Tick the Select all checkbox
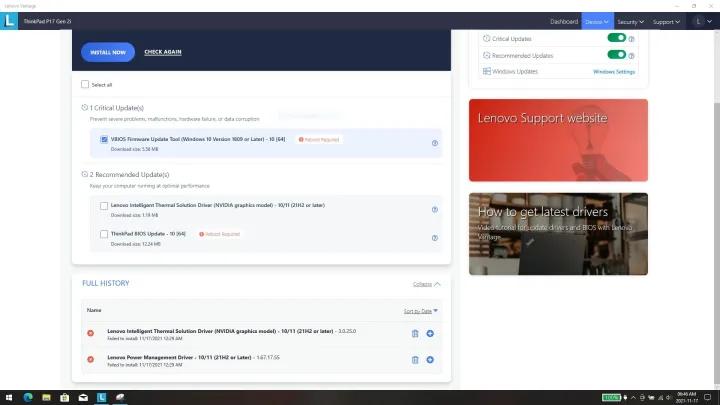The image size is (720, 405). point(85,84)
